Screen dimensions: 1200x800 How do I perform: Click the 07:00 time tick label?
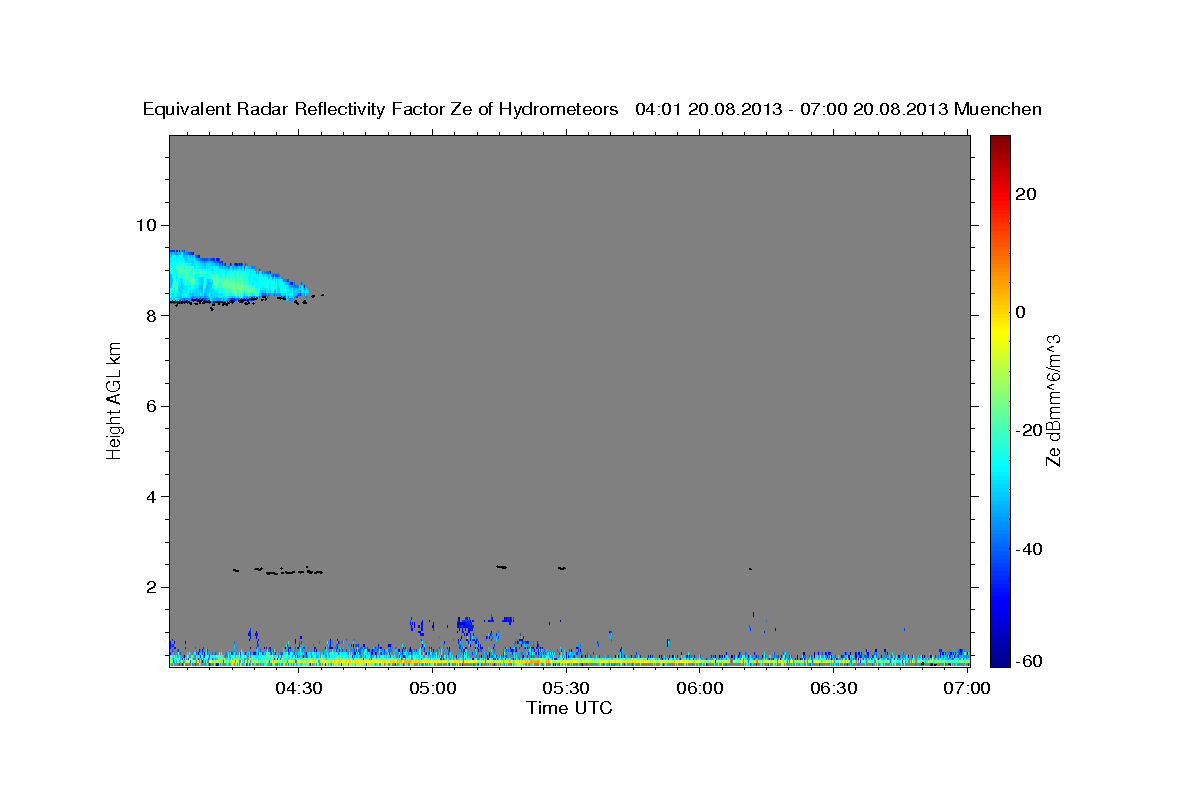pyautogui.click(x=967, y=688)
